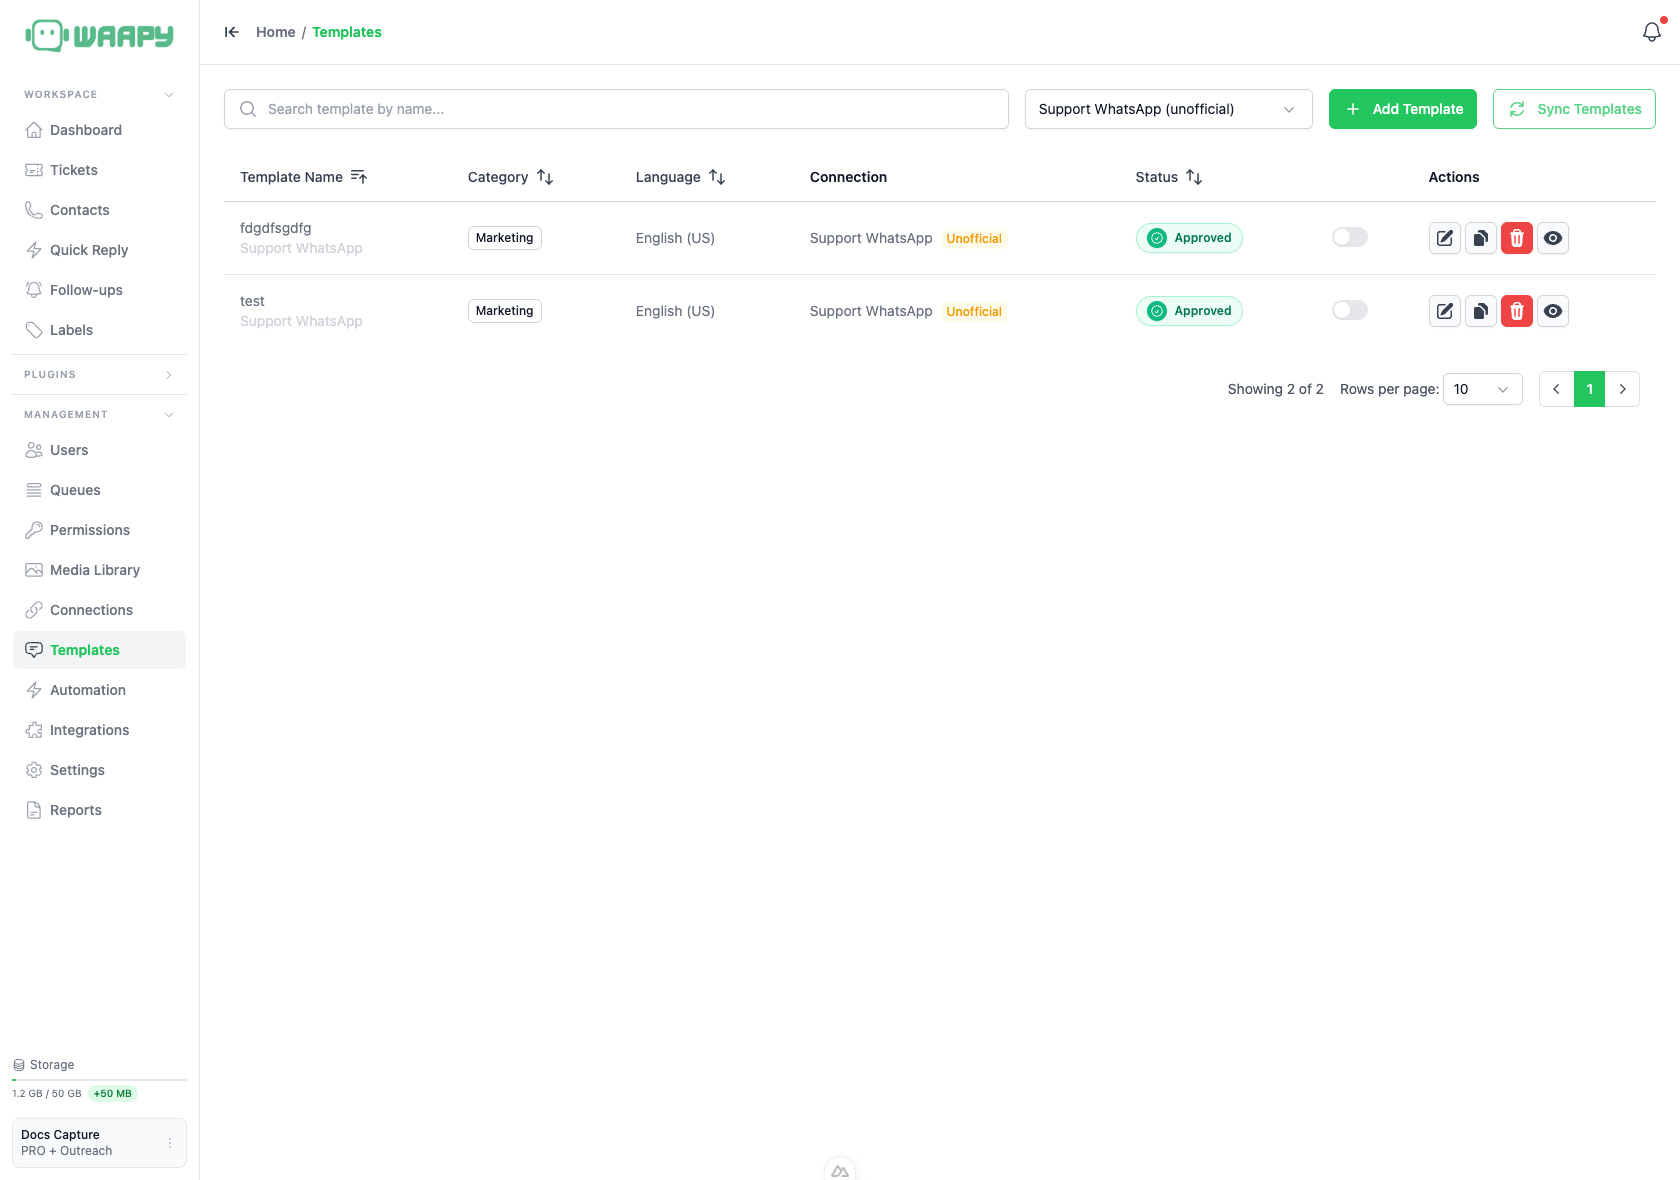Image resolution: width=1680 pixels, height=1180 pixels.
Task: Go to Home breadcrumb link
Action: [275, 32]
